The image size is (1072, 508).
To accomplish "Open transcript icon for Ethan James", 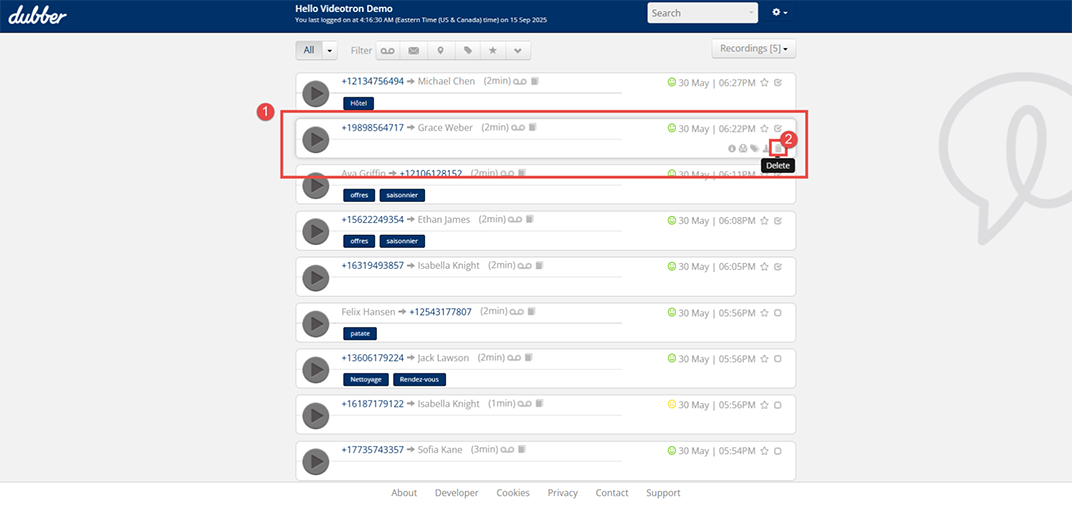I will click(x=530, y=219).
